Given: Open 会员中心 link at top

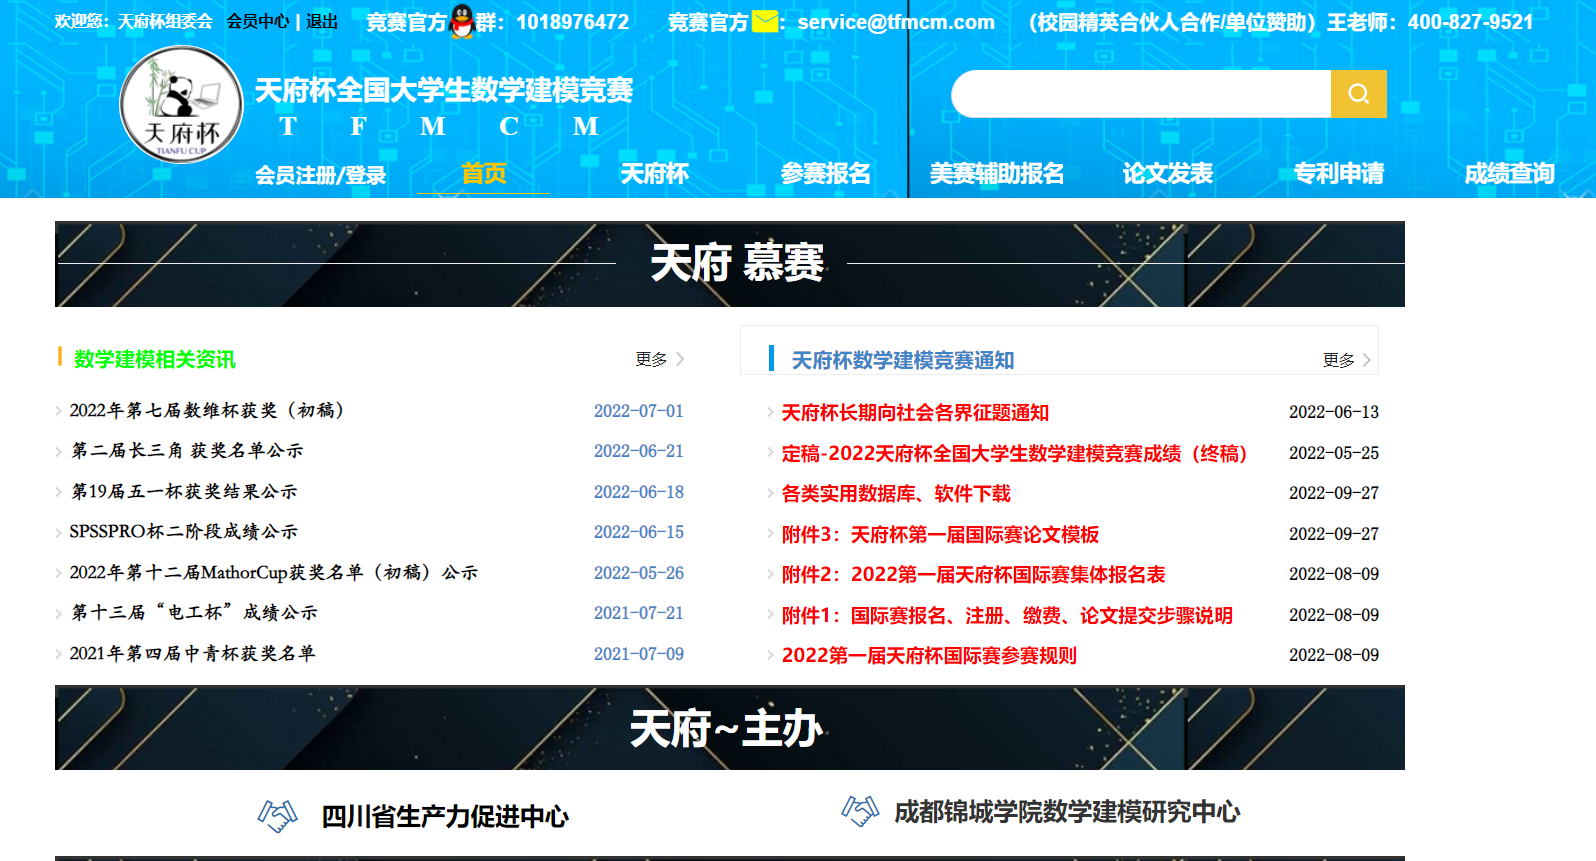Looking at the screenshot, I should 258,21.
